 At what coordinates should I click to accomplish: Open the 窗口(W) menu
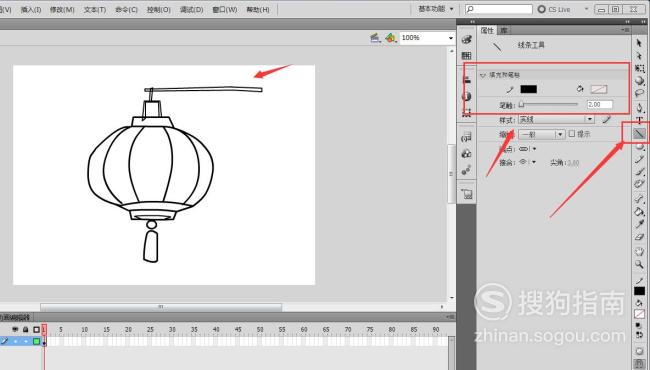[x=225, y=9]
